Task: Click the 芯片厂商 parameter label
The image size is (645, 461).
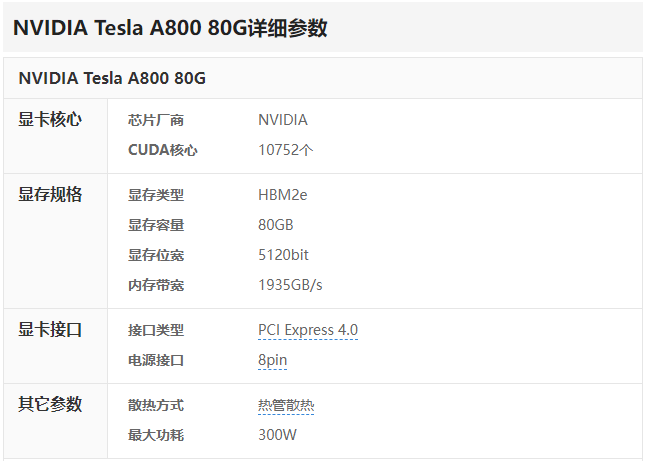Action: click(155, 120)
